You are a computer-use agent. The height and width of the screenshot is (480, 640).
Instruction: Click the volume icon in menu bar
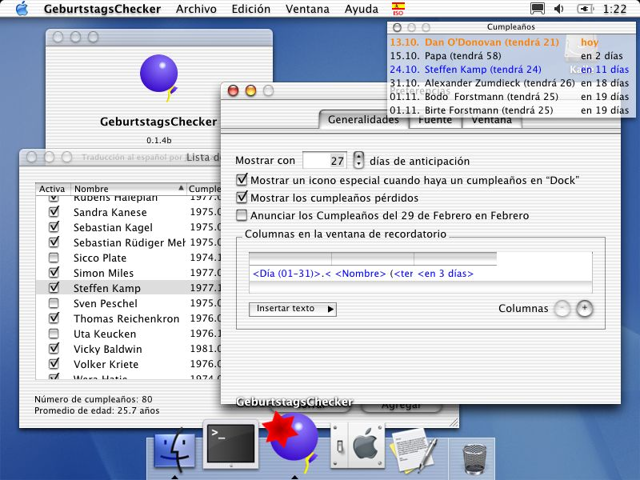pos(559,9)
